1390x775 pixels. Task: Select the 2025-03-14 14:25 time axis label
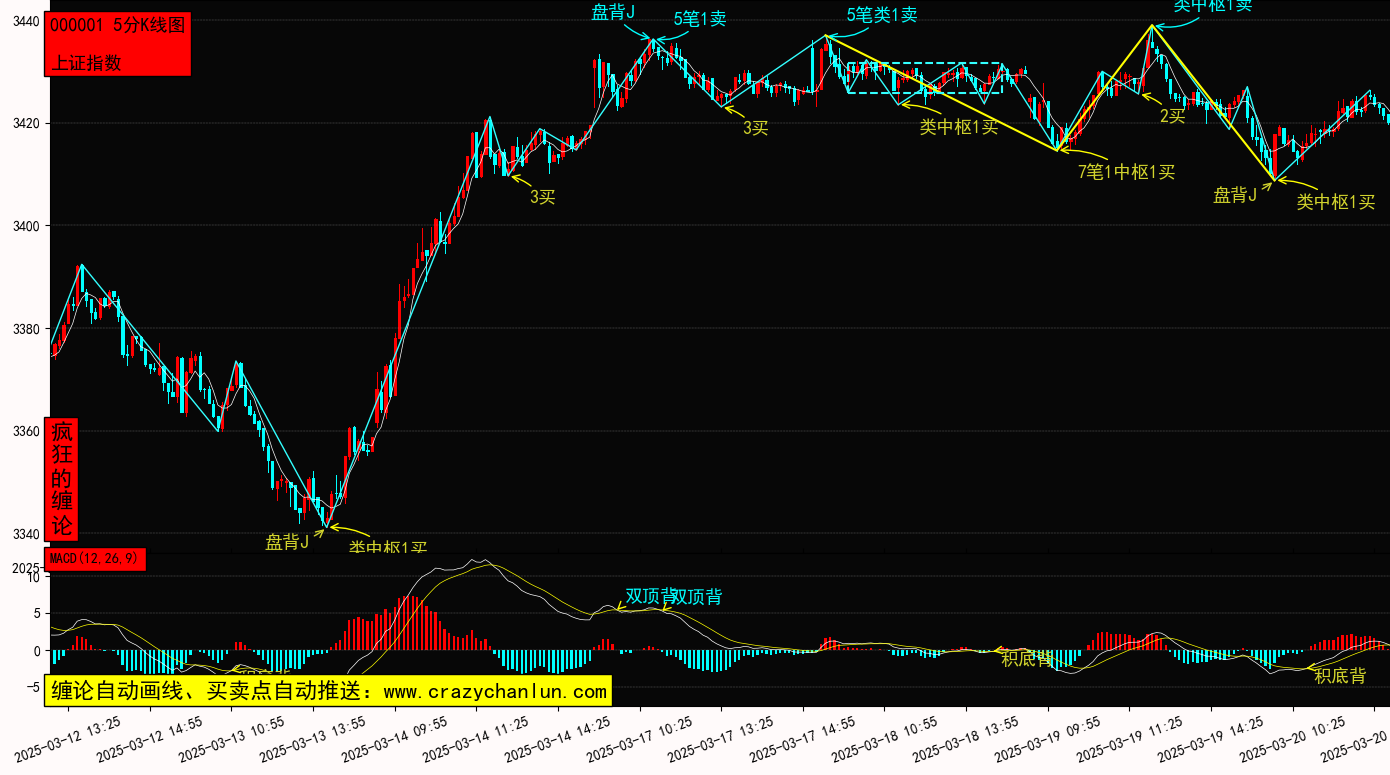pos(559,739)
